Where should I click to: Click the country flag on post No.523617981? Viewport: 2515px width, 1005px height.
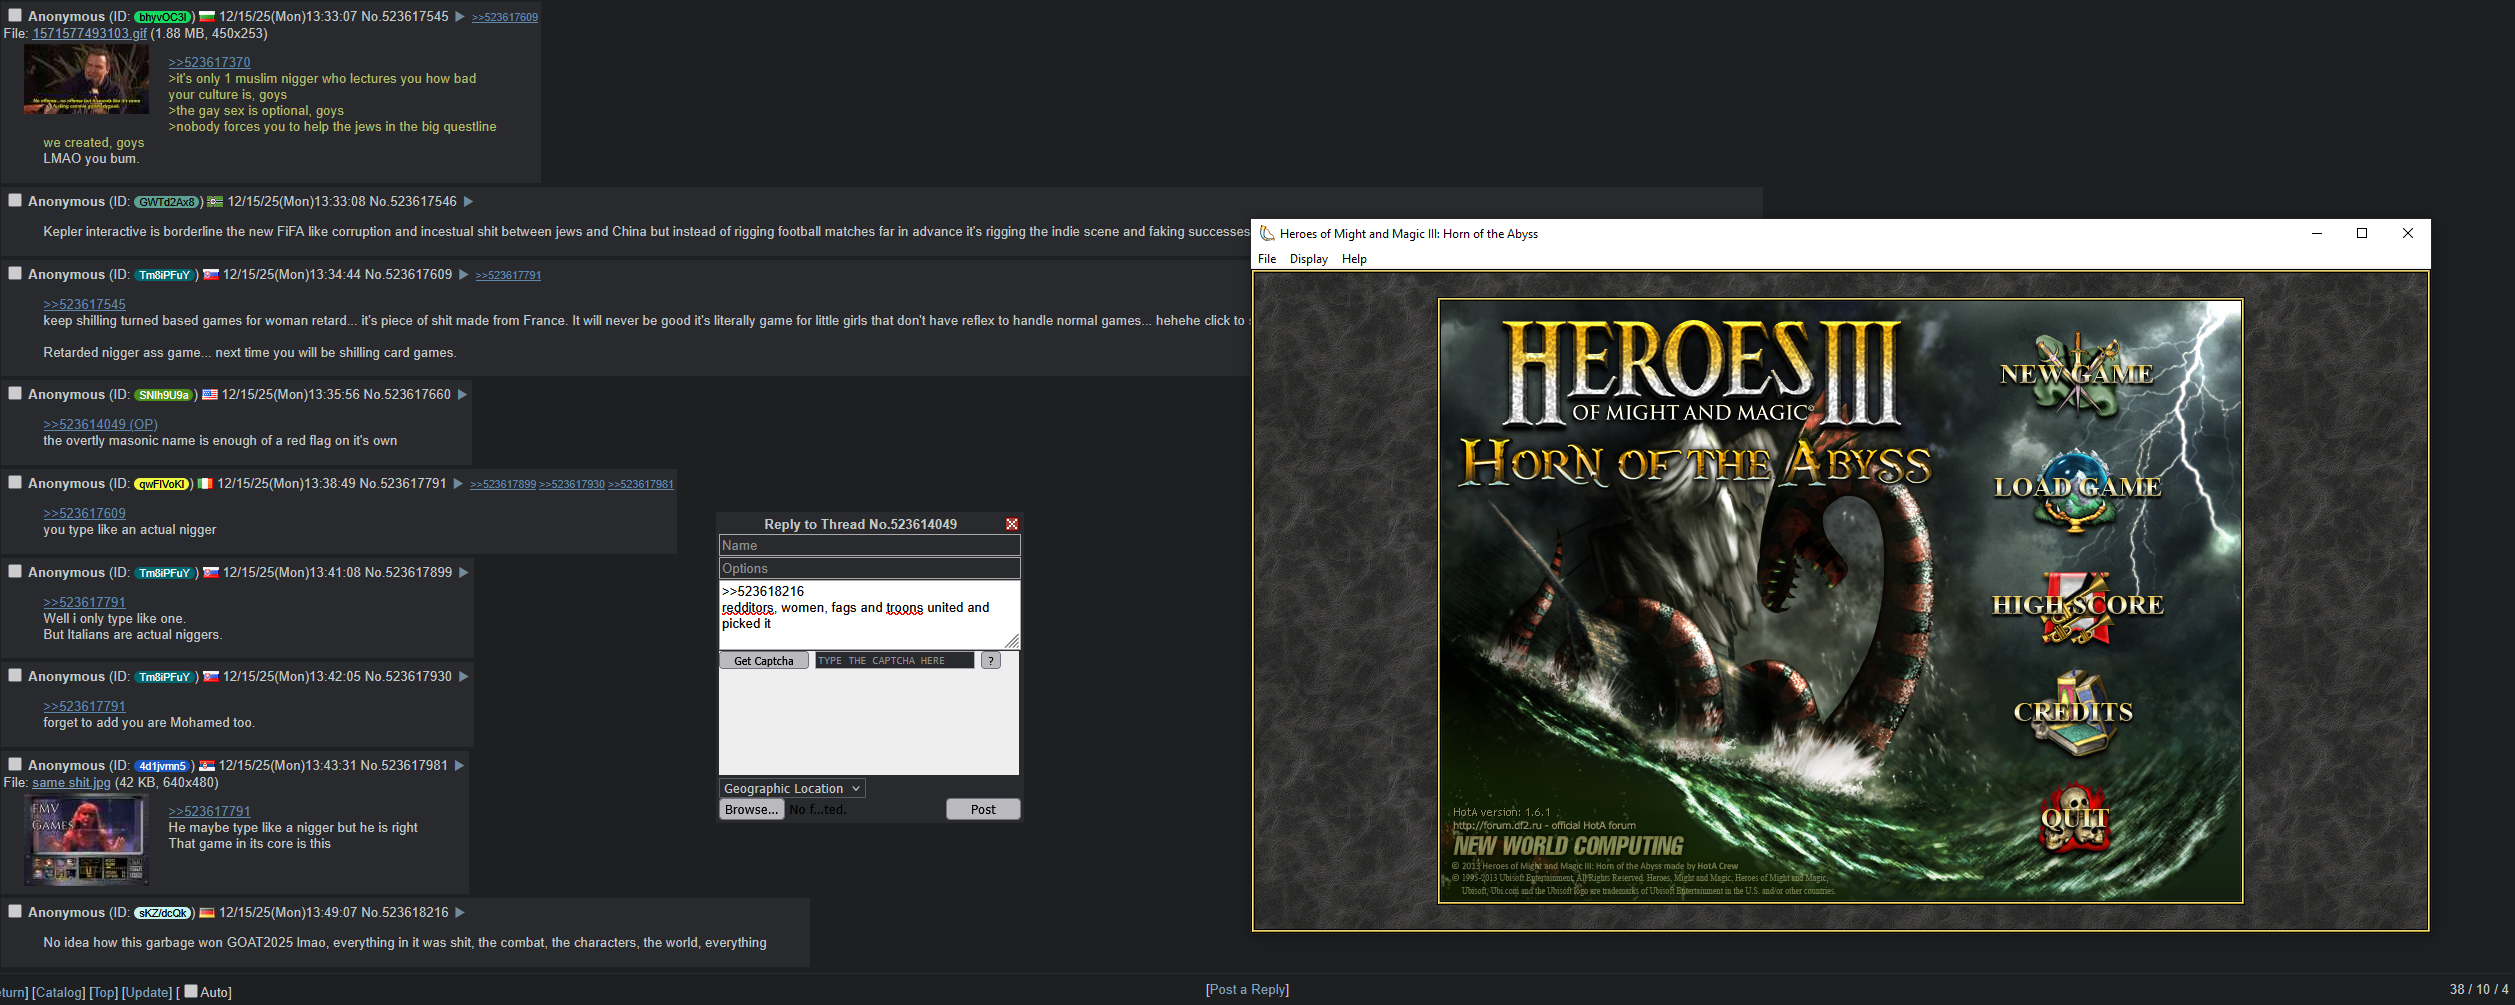point(207,766)
